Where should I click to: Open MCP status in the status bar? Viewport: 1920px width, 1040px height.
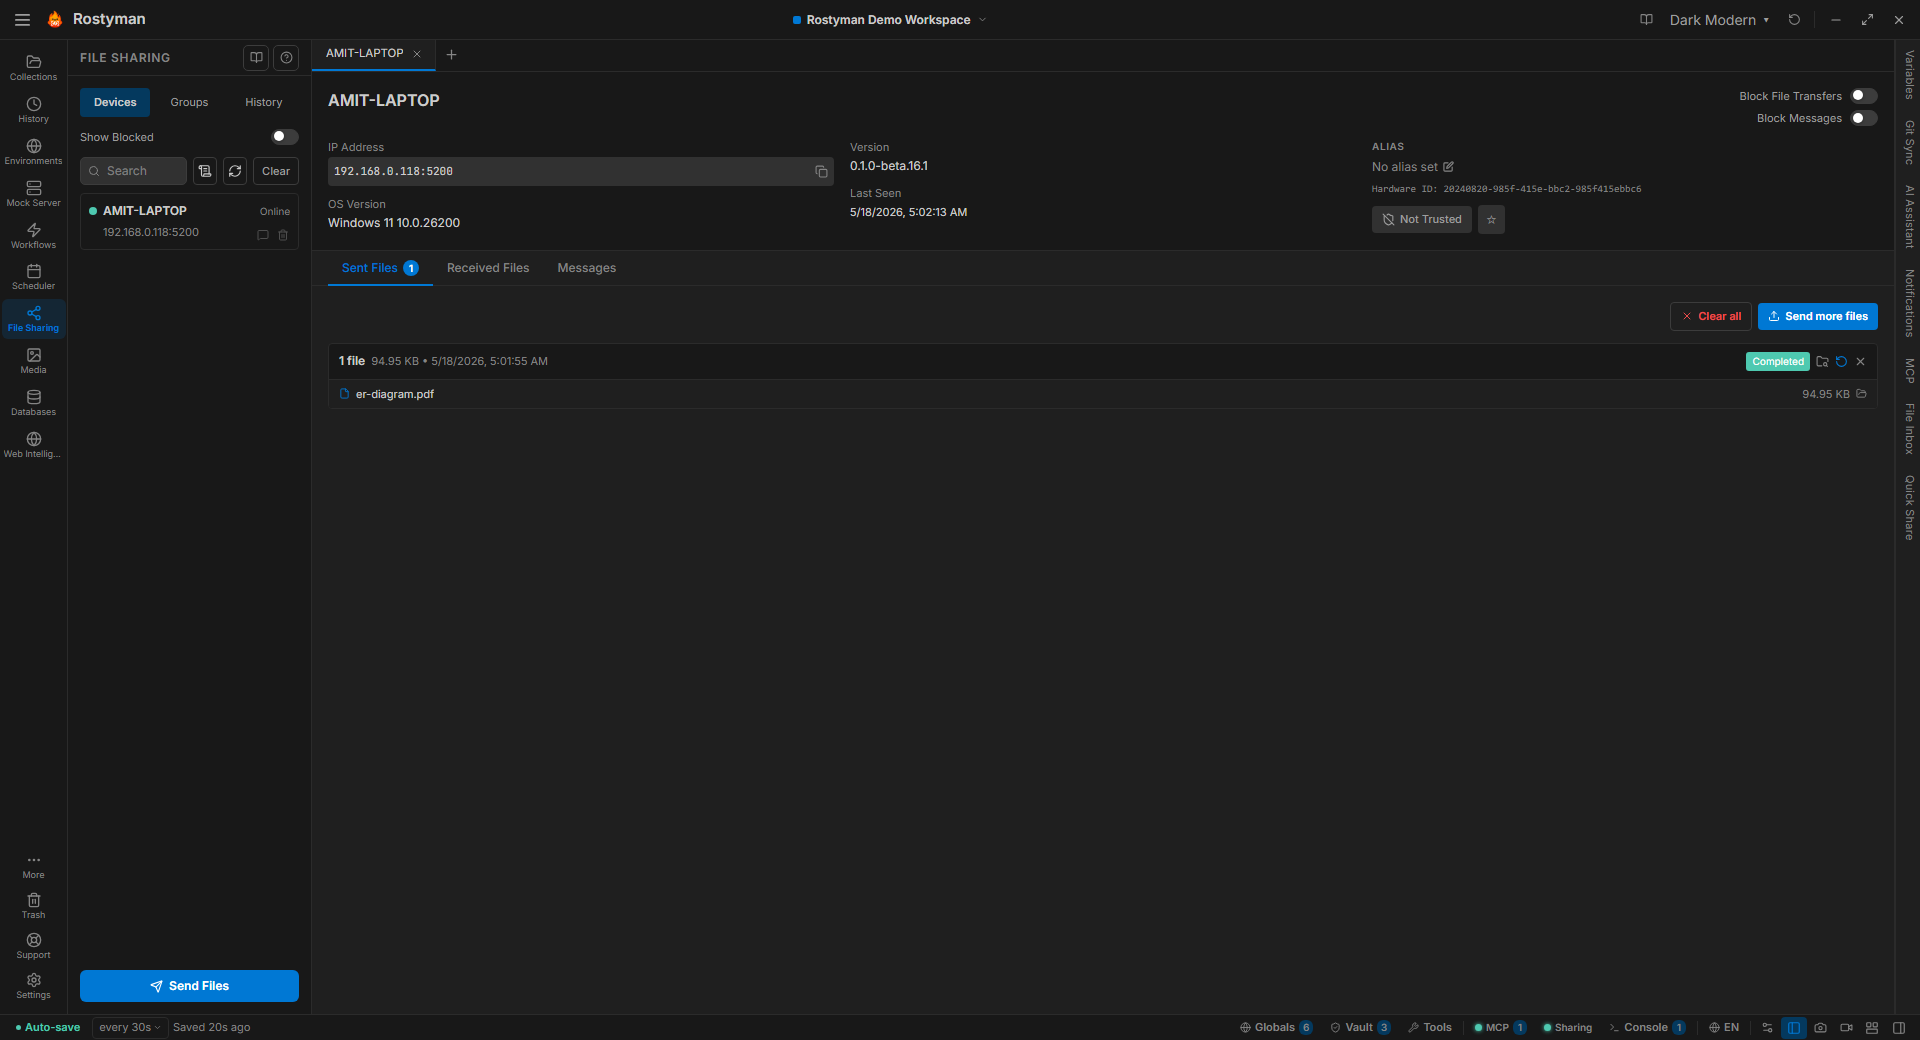click(x=1500, y=1027)
